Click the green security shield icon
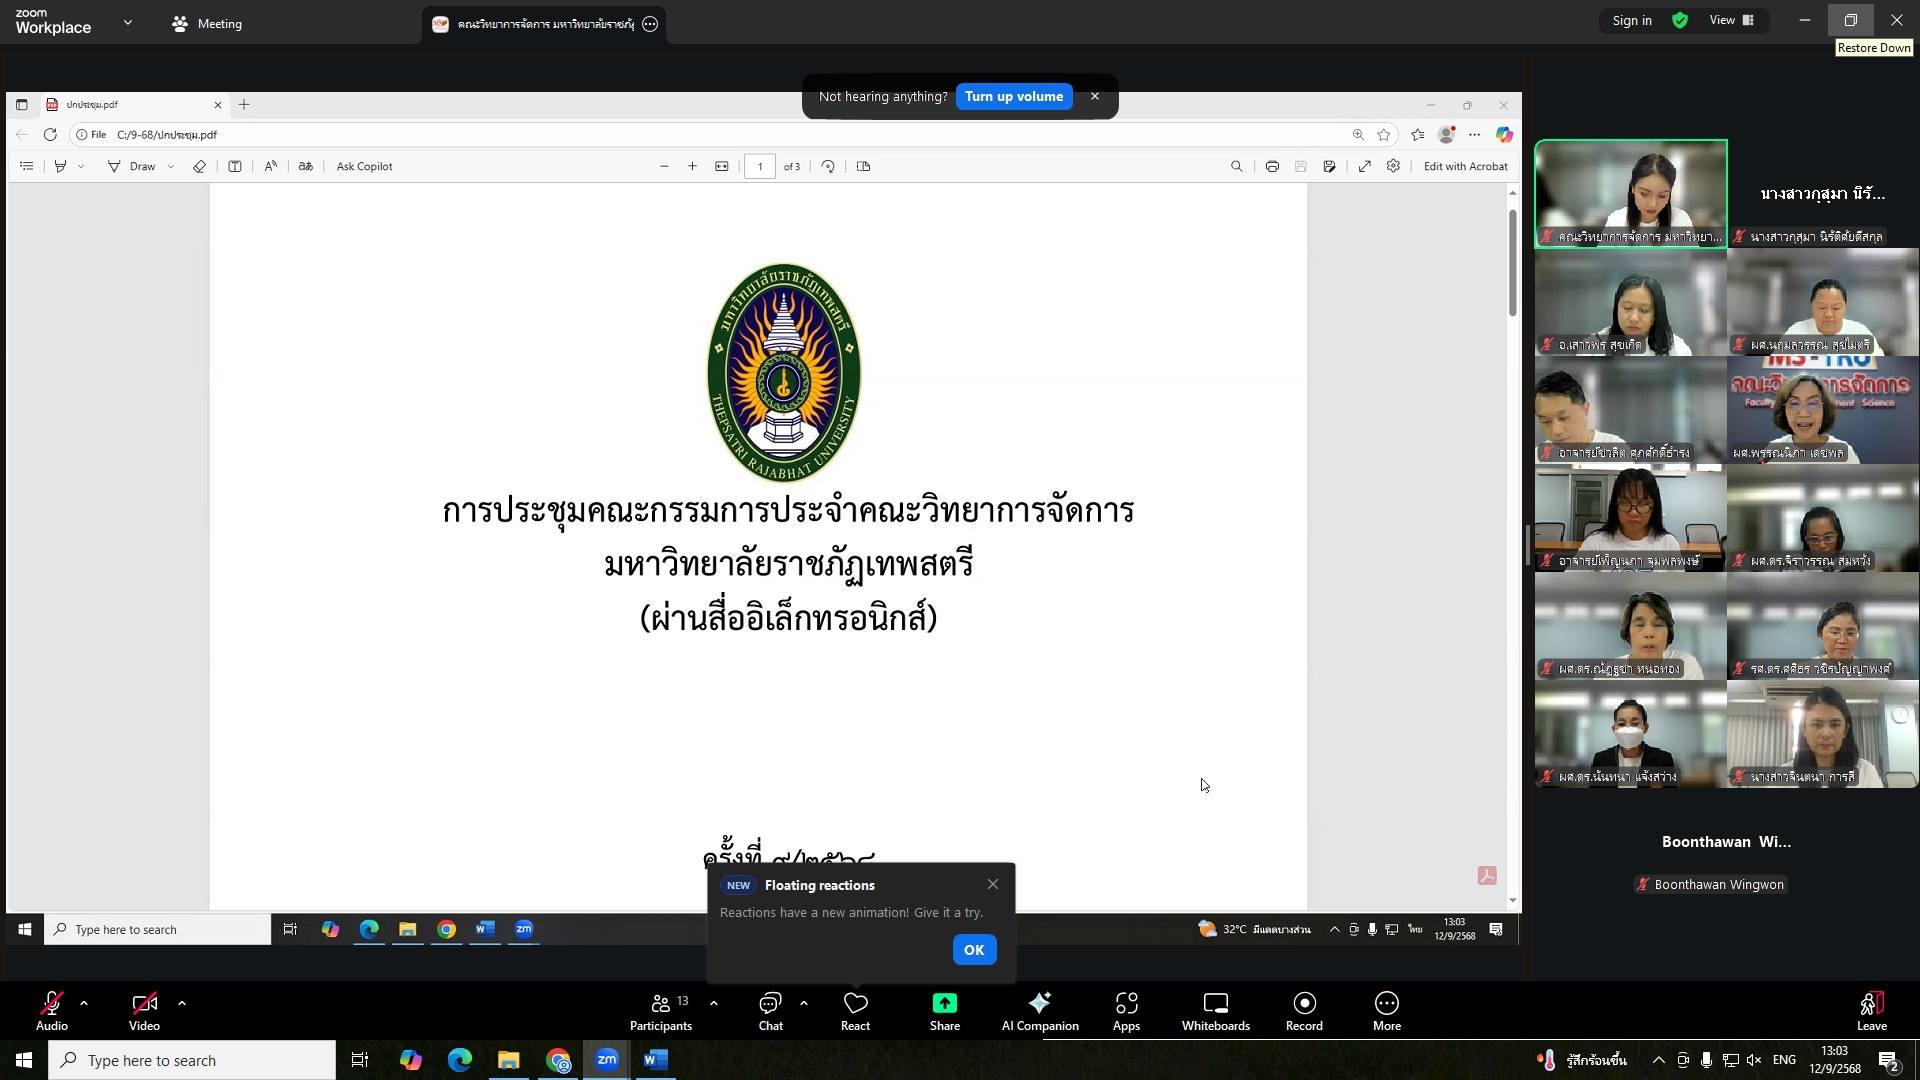The width and height of the screenshot is (1920, 1080). coord(1680,20)
